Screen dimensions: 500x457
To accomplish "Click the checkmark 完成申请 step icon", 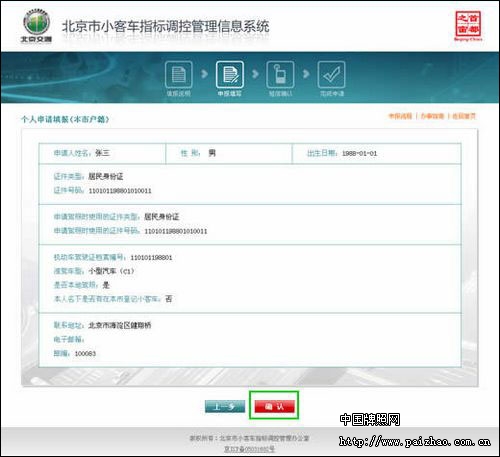I will point(331,75).
